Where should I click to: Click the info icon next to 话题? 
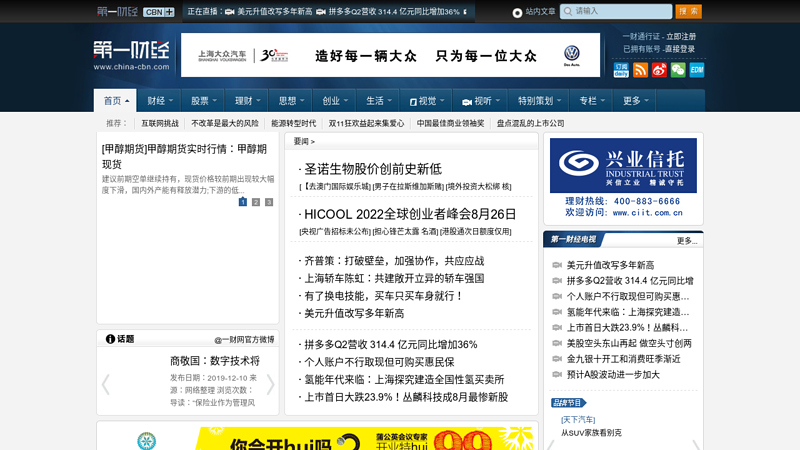coord(110,339)
